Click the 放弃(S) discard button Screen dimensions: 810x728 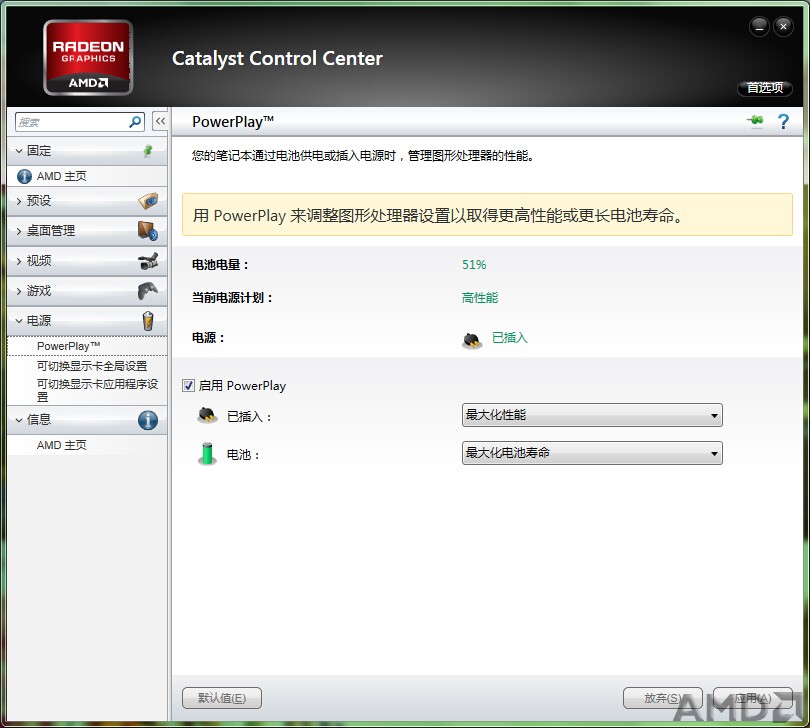pyautogui.click(x=663, y=699)
